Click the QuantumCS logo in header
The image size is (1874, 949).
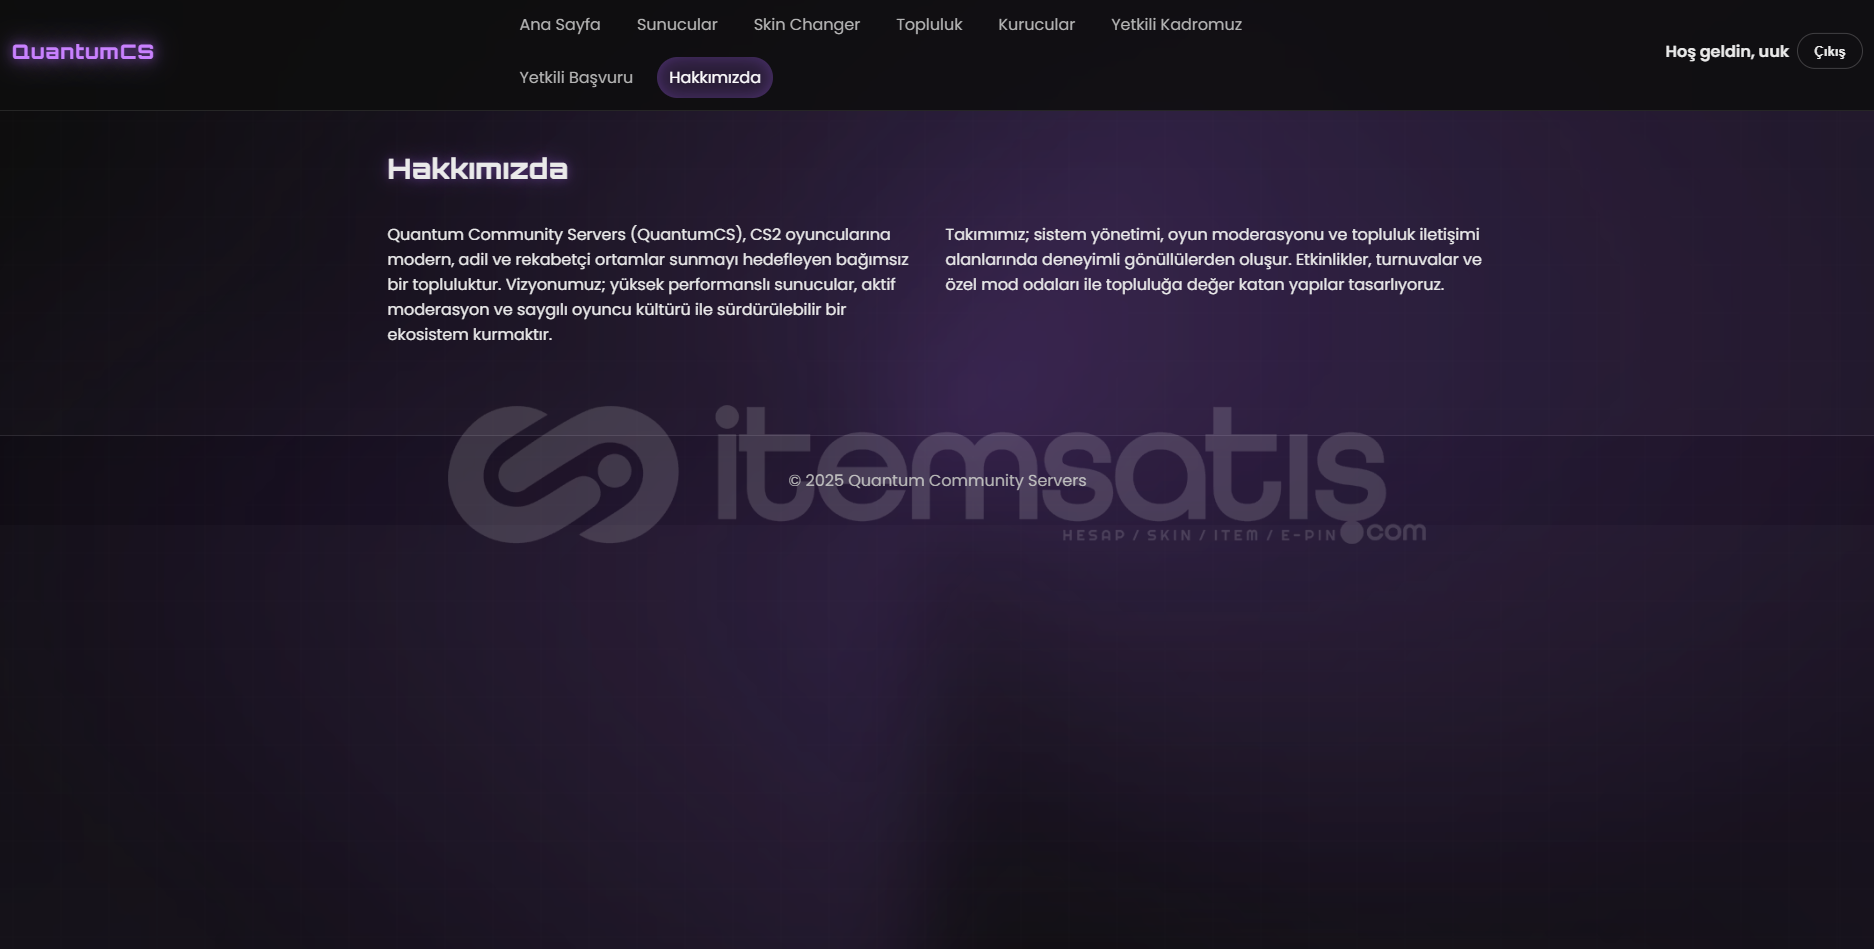click(x=83, y=52)
